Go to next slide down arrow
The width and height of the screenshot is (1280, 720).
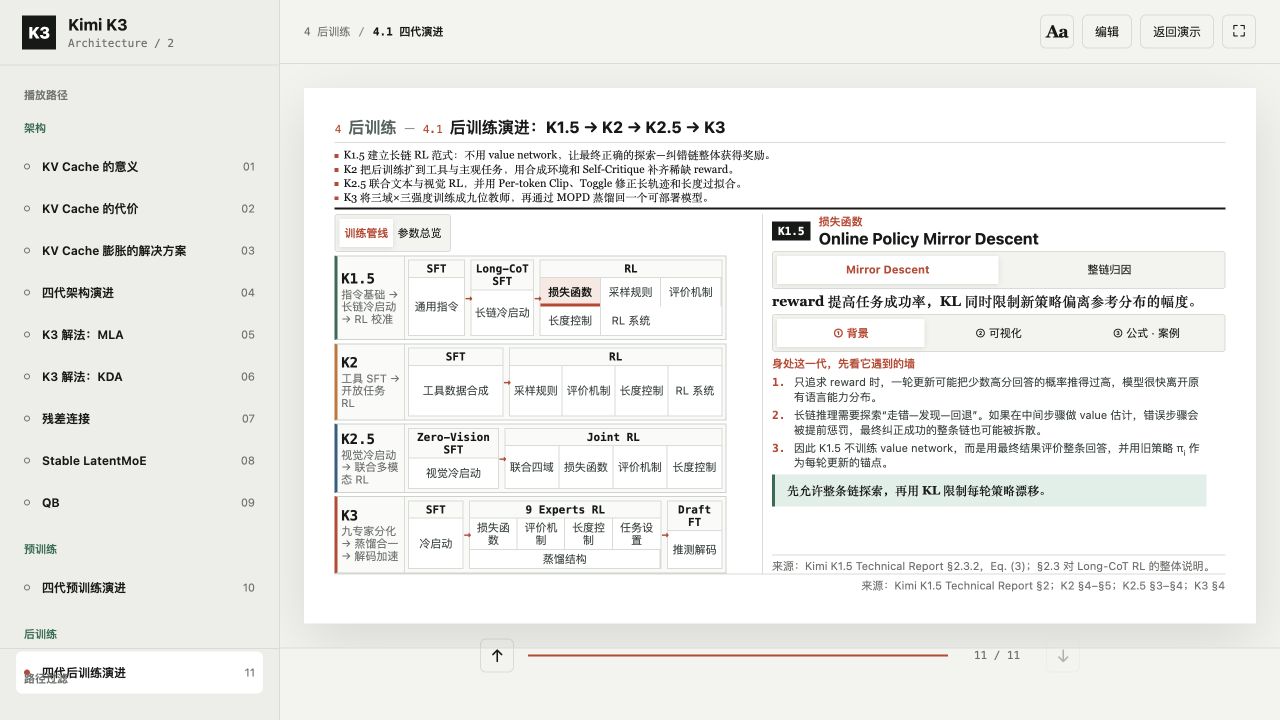(1063, 656)
